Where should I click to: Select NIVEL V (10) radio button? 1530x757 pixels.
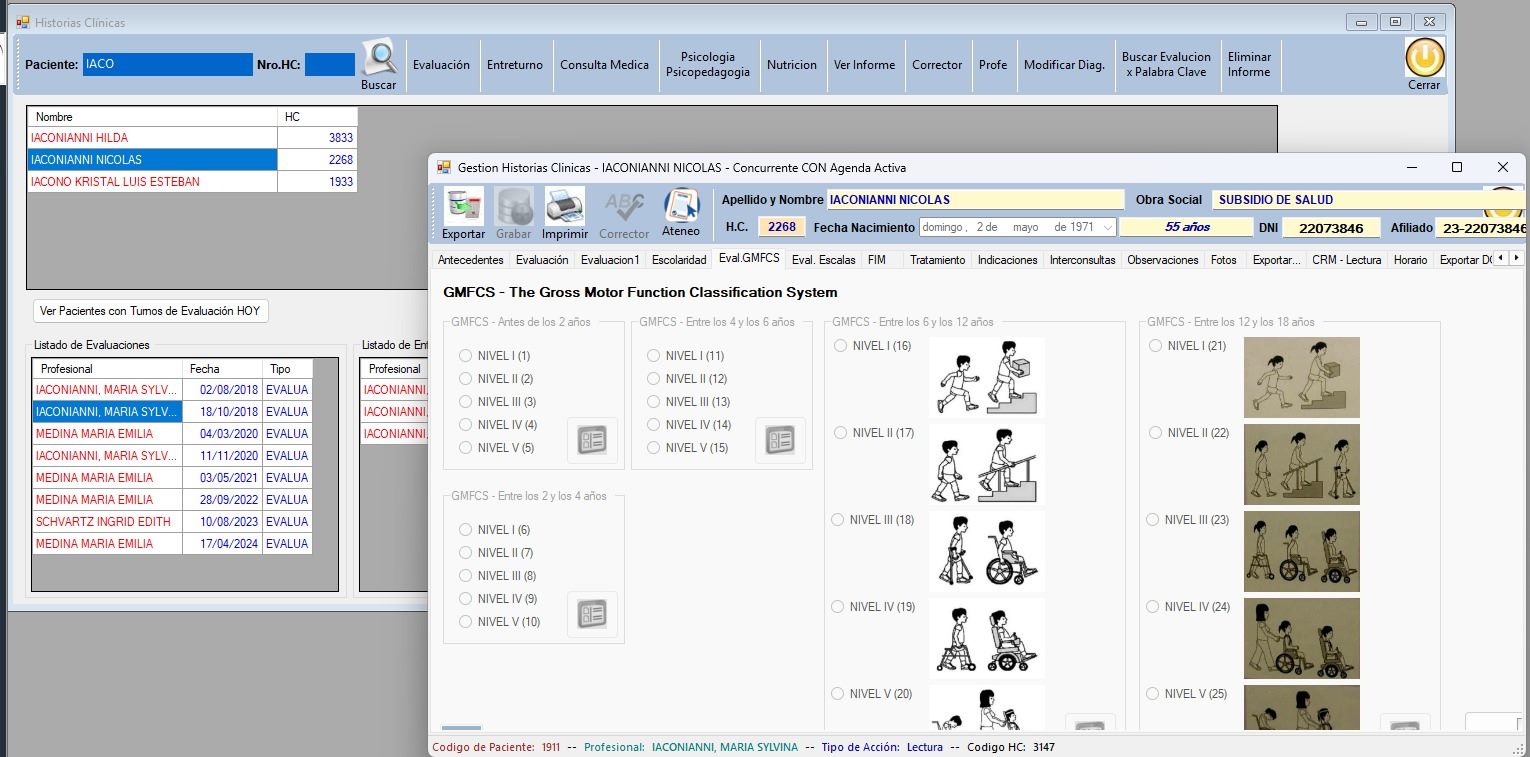[465, 622]
